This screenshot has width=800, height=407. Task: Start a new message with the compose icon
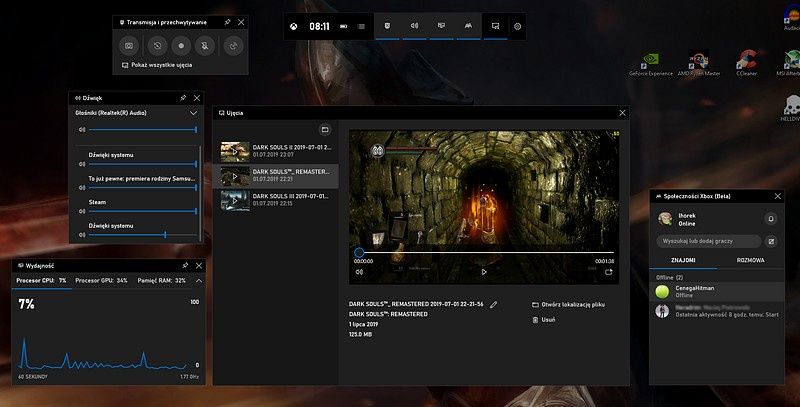click(771, 241)
